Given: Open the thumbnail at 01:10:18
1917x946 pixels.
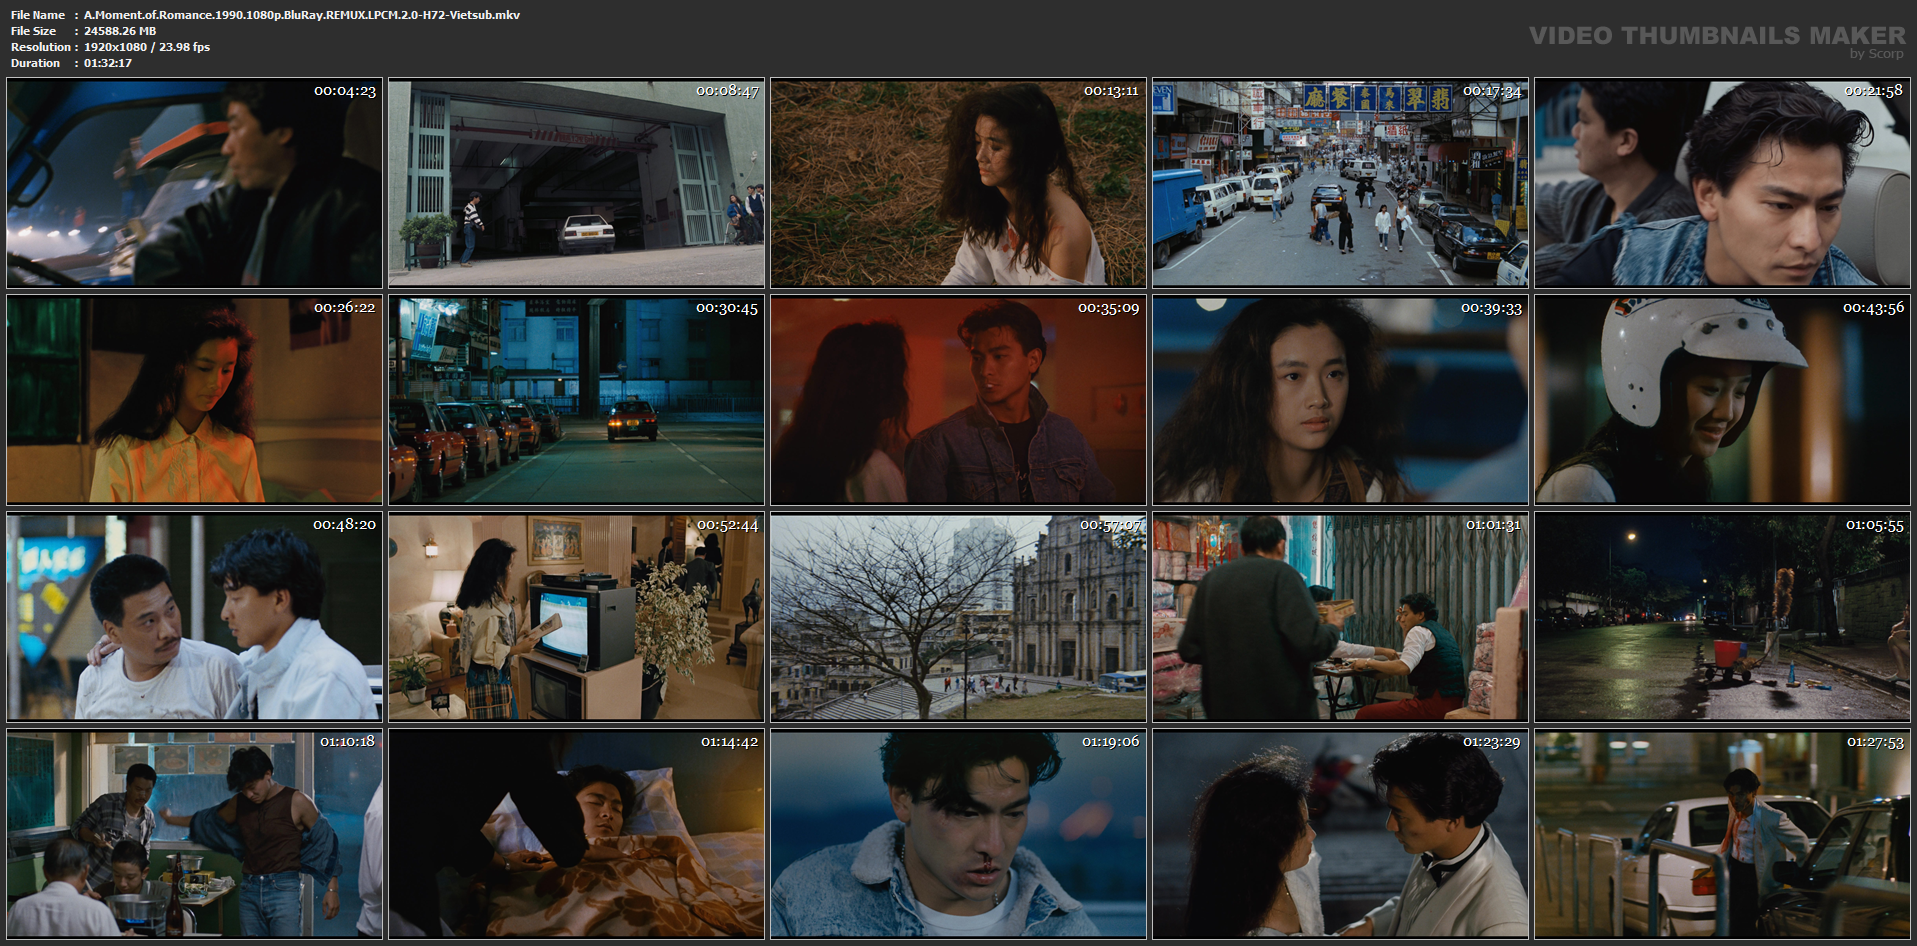Looking at the screenshot, I should [x=194, y=834].
